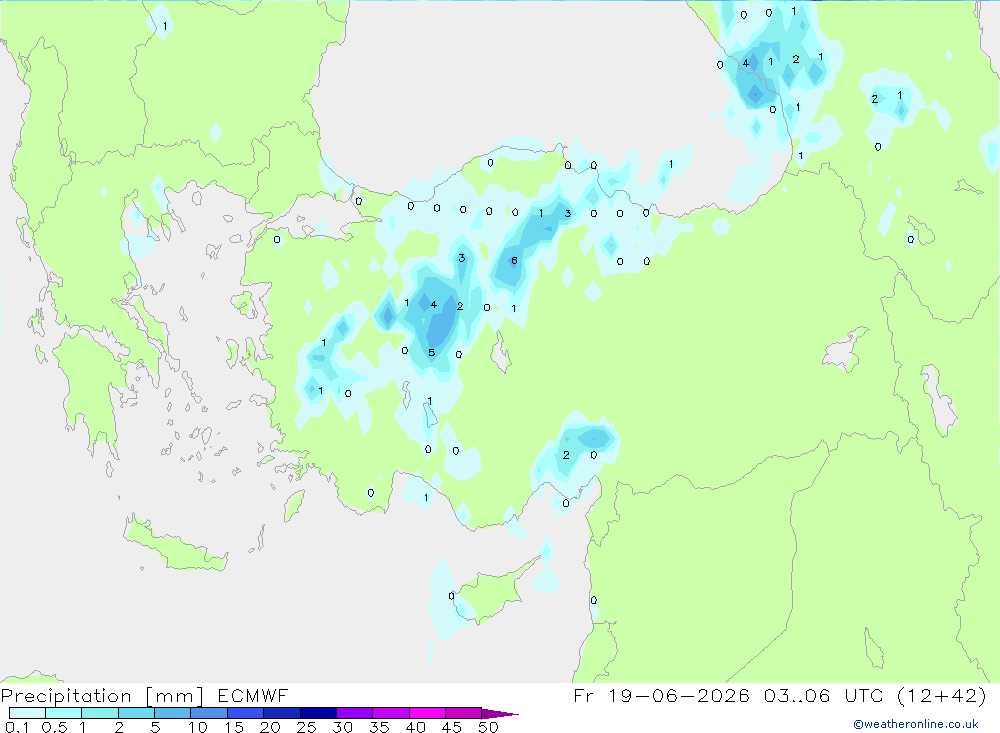Image resolution: width=1000 pixels, height=733 pixels.
Task: Click the 40–45 mm magenta legend swatch
Action: click(427, 713)
